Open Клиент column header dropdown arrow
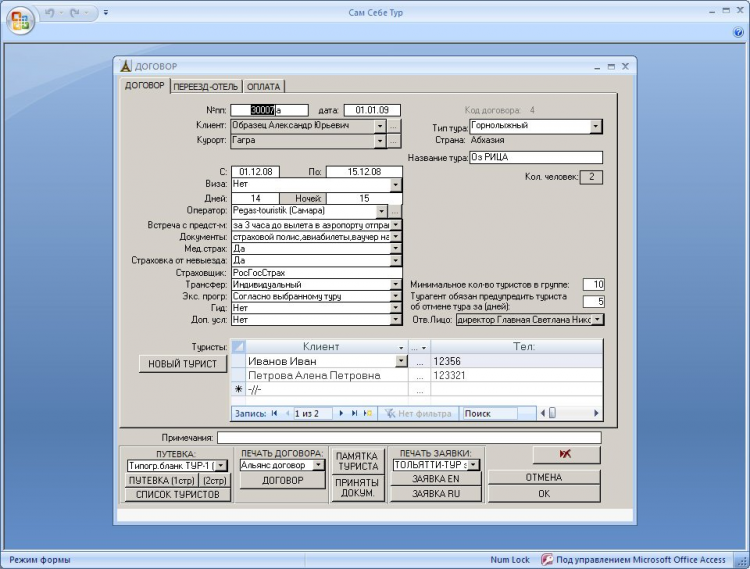The width and height of the screenshot is (750, 569). click(401, 348)
